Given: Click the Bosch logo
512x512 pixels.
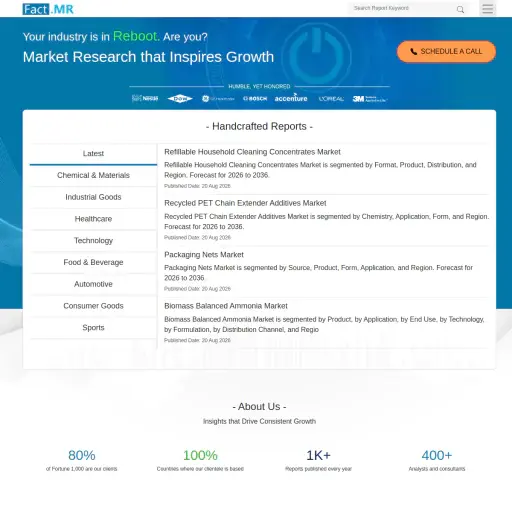Looking at the screenshot, I should [255, 99].
